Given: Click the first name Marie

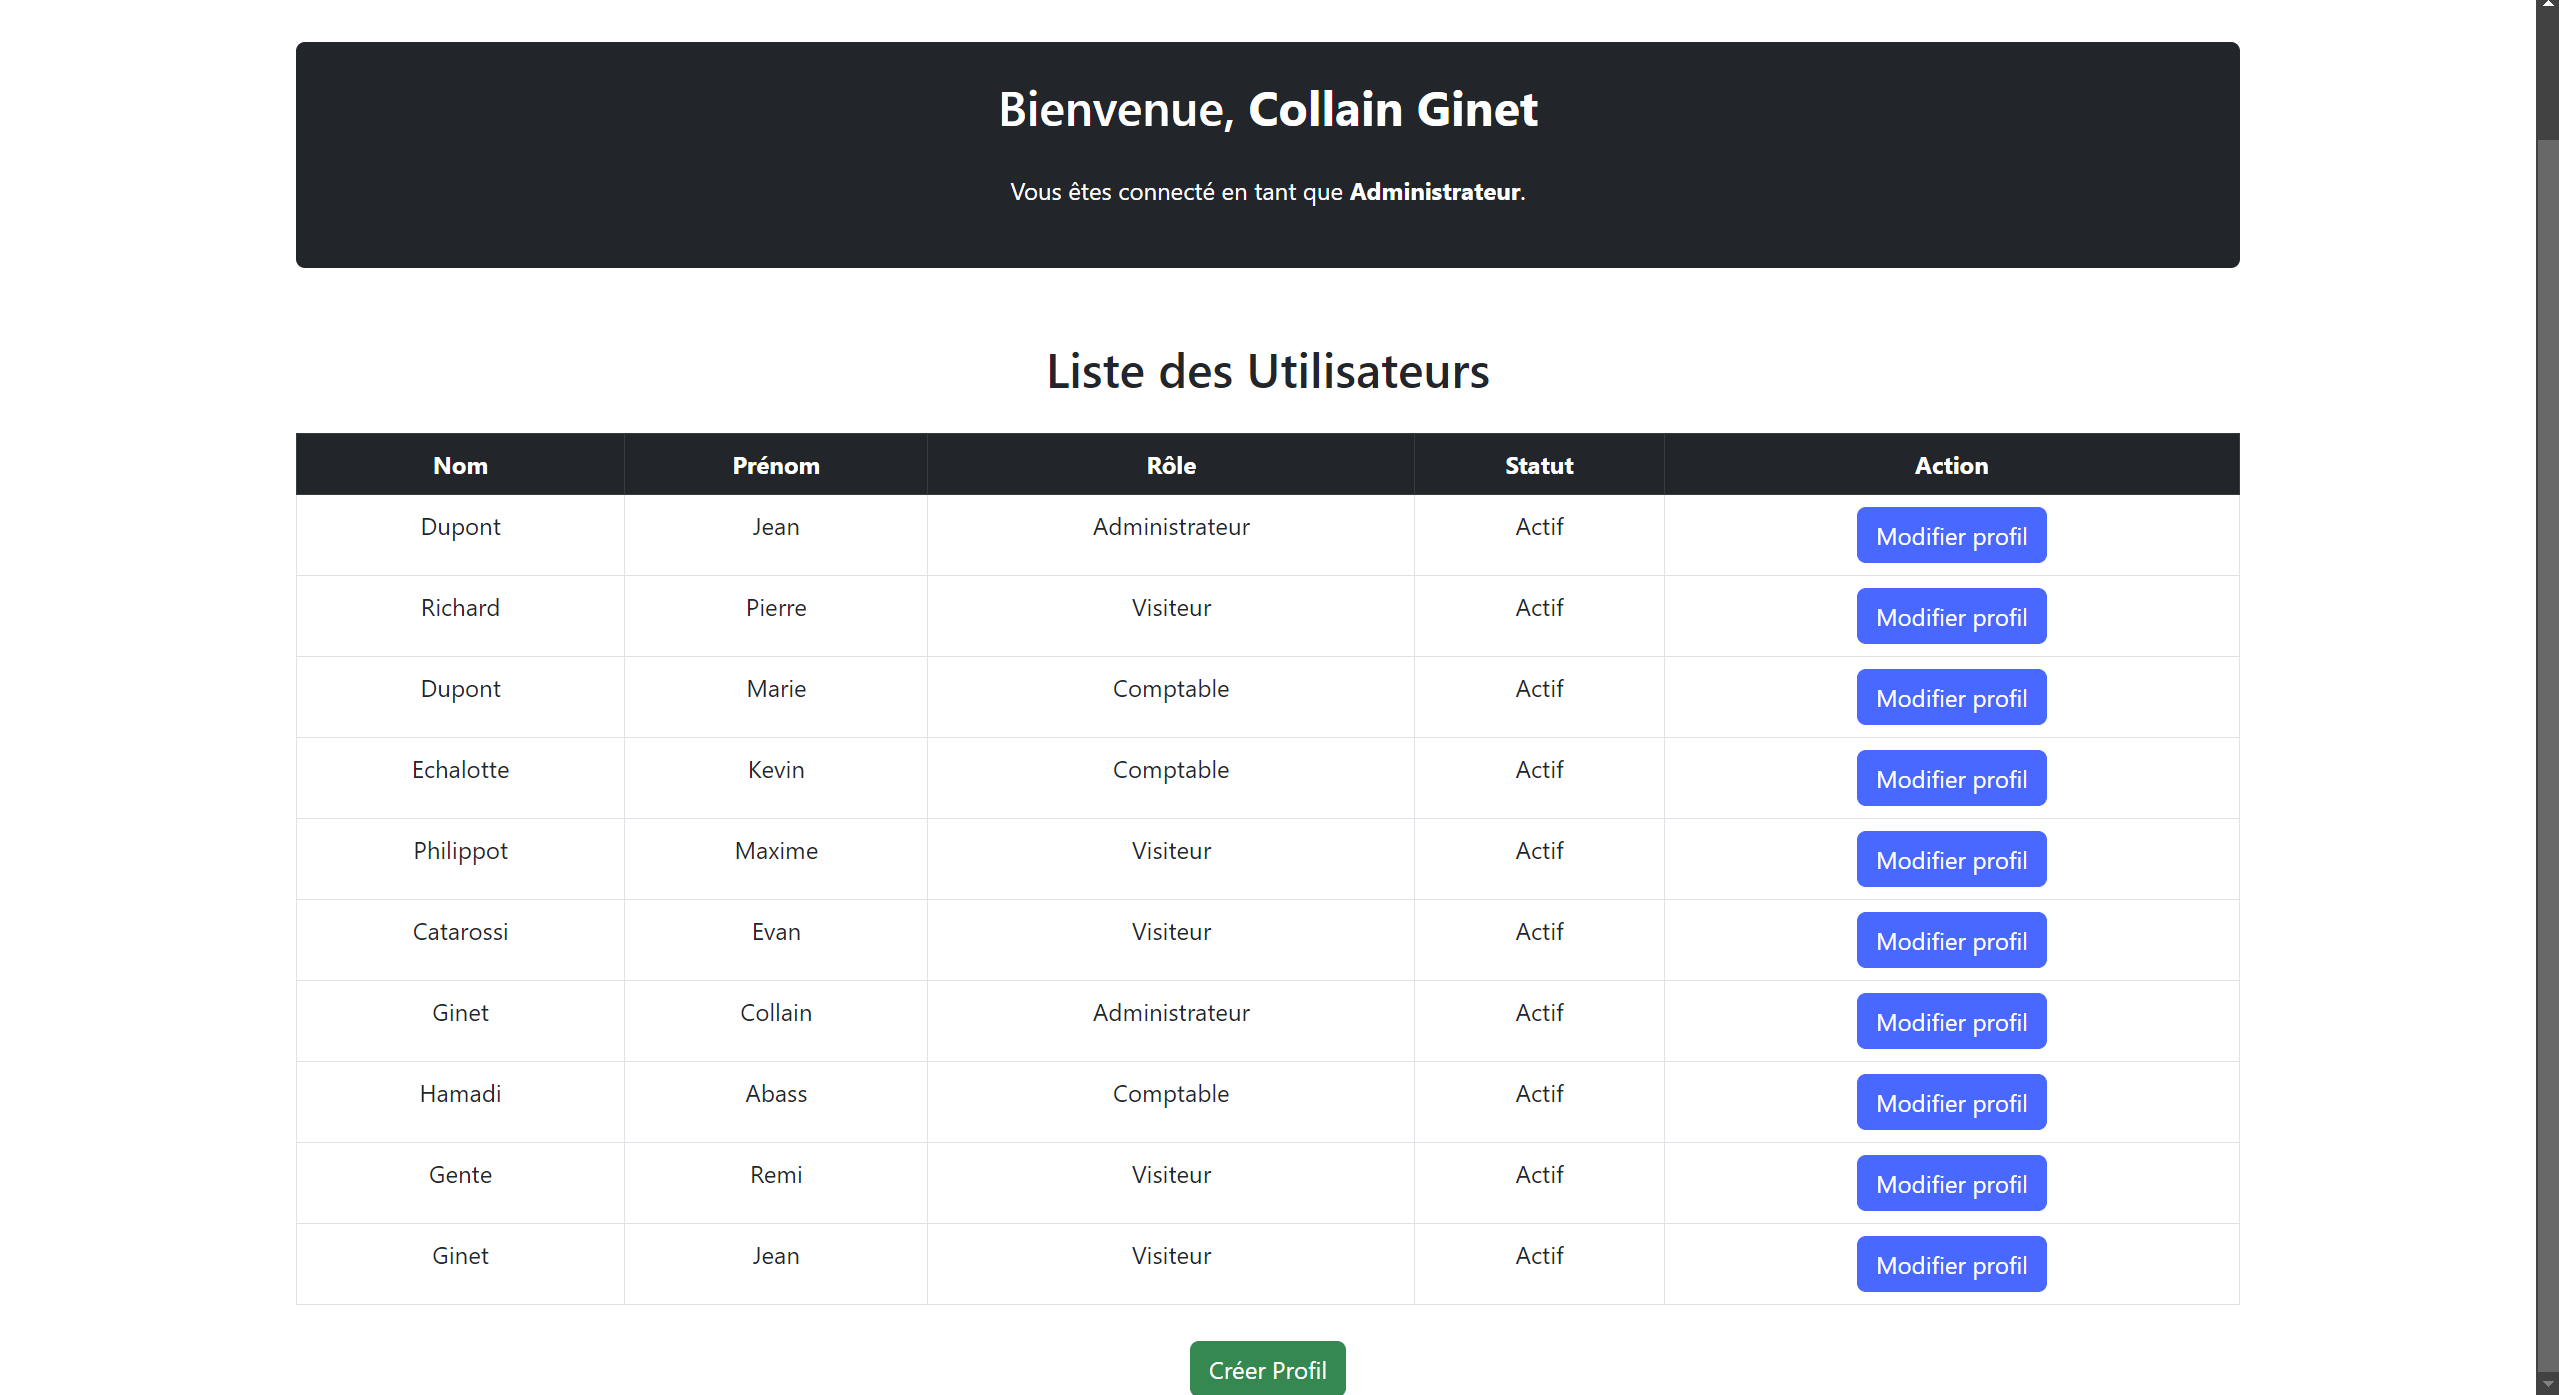Looking at the screenshot, I should (x=776, y=689).
